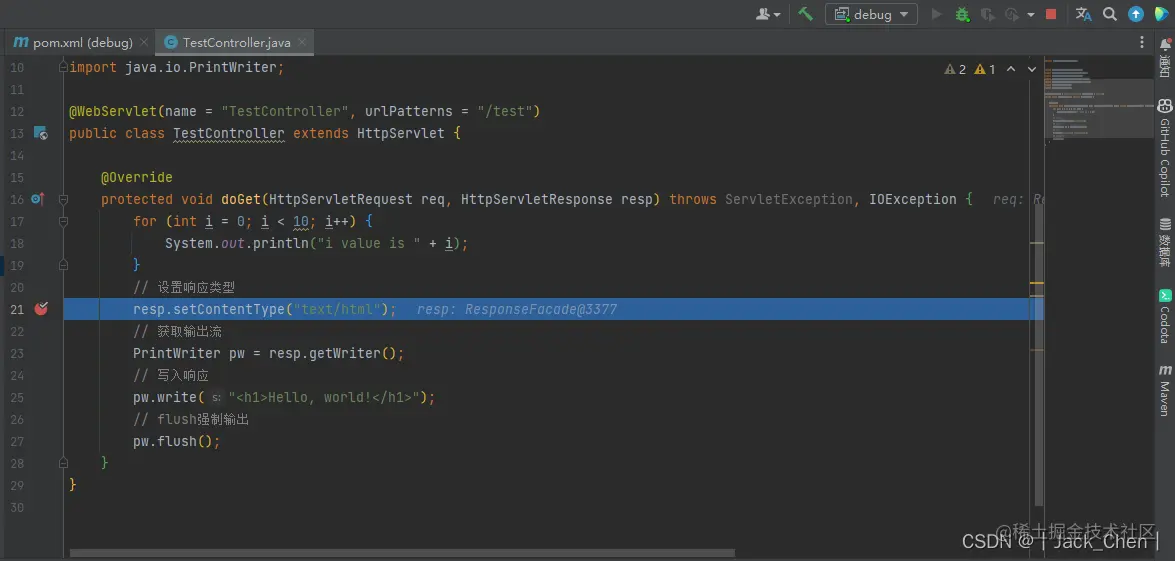Click the fold end marker on line 28
The height and width of the screenshot is (561, 1175).
pyautogui.click(x=63, y=463)
